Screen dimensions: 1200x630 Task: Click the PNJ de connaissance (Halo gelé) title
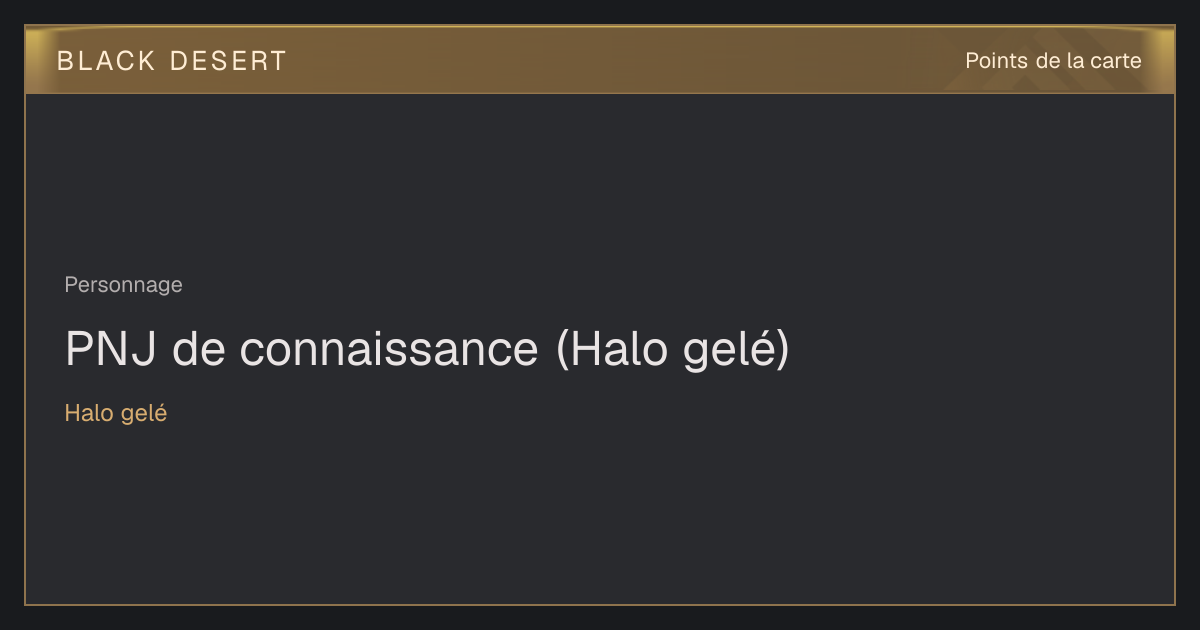point(427,350)
